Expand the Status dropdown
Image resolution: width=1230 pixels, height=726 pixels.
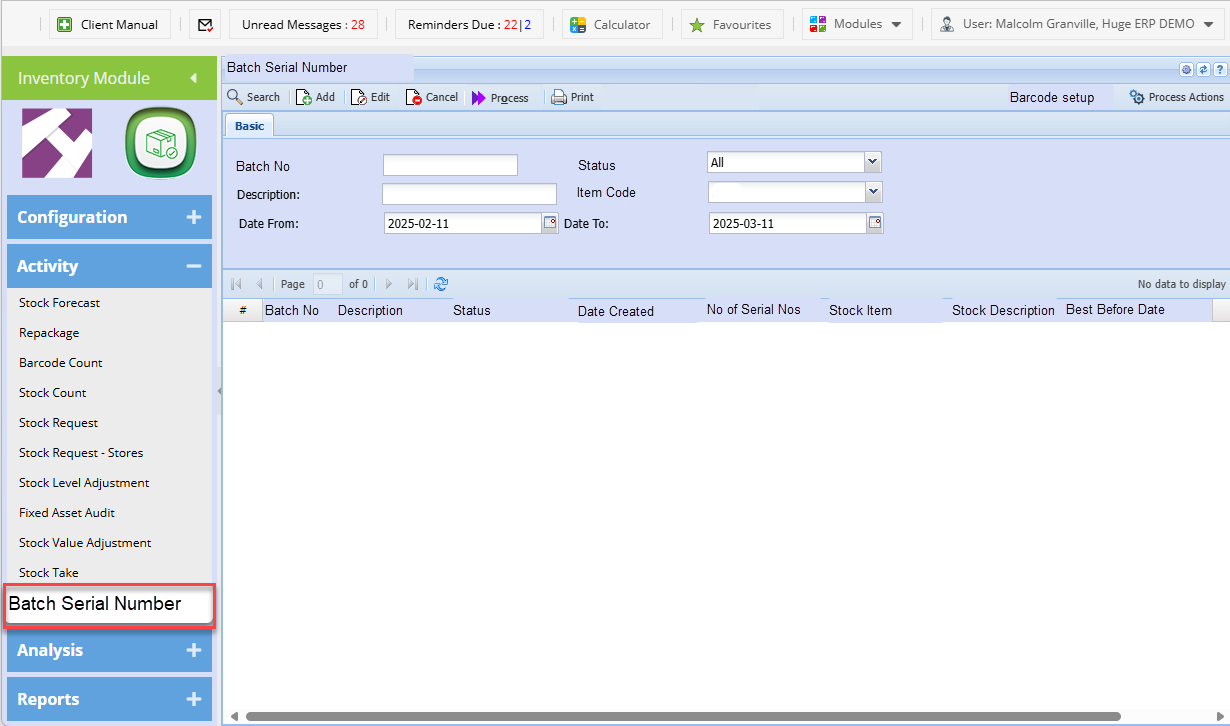point(873,162)
